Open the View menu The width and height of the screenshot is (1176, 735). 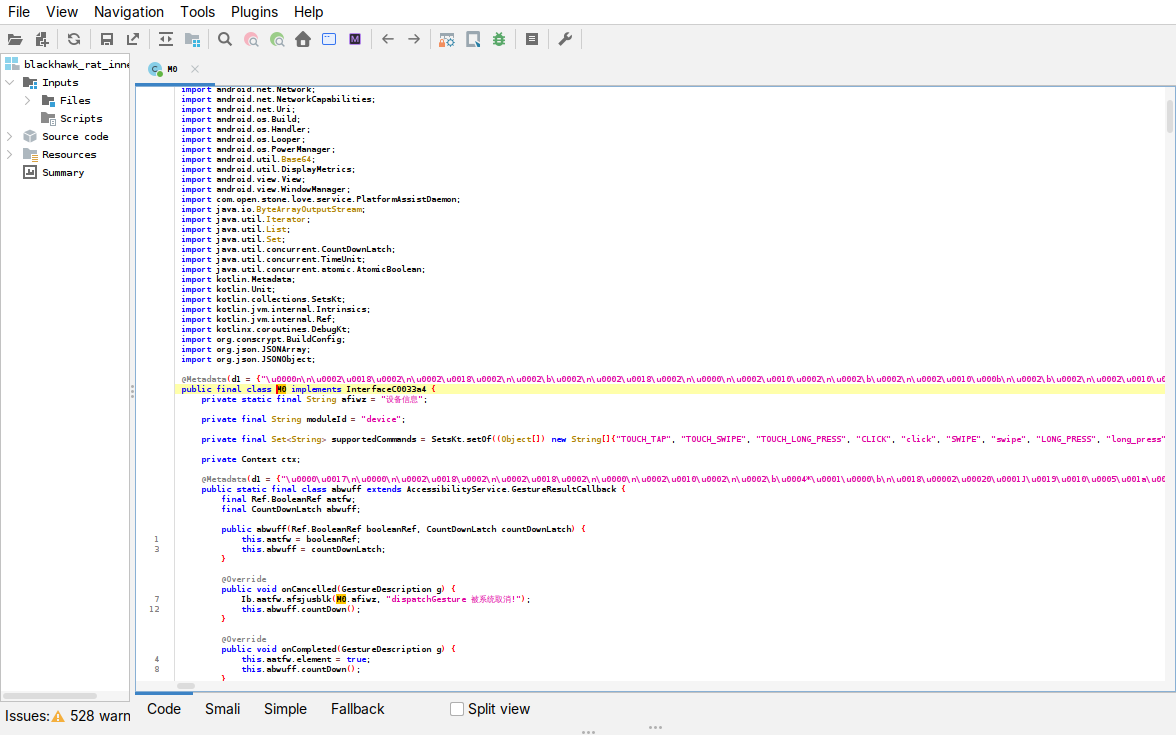pyautogui.click(x=62, y=12)
